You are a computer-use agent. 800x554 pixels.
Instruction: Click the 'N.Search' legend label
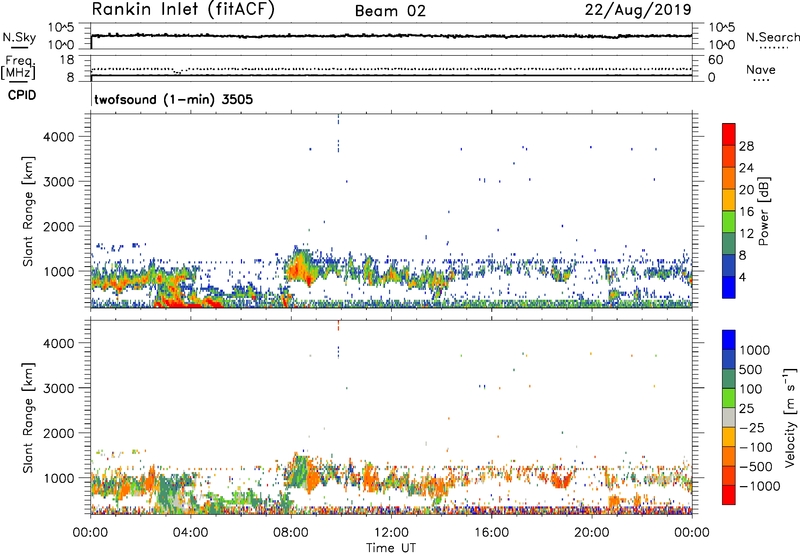[772, 37]
